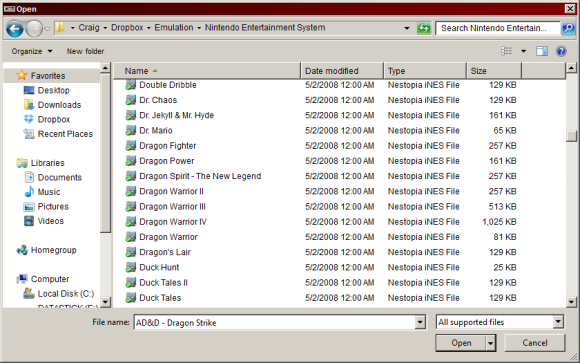Sort by the Size column header
This screenshot has width=580, height=363.
pos(494,71)
